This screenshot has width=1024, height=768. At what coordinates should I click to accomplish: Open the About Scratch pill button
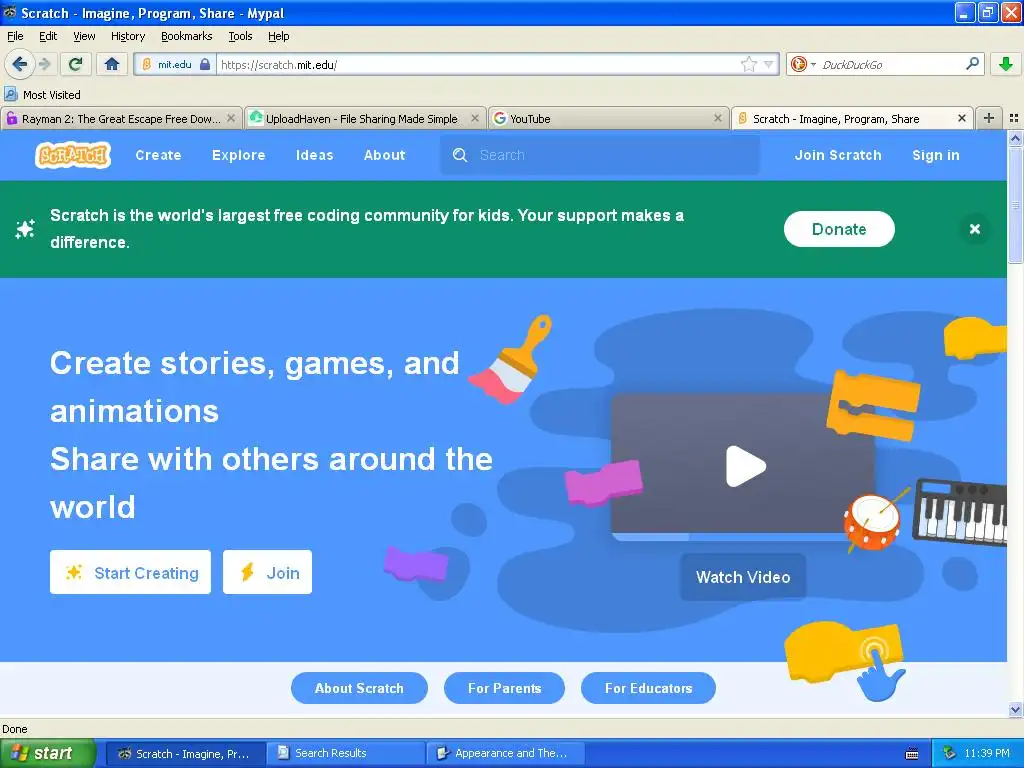pyautogui.click(x=359, y=688)
